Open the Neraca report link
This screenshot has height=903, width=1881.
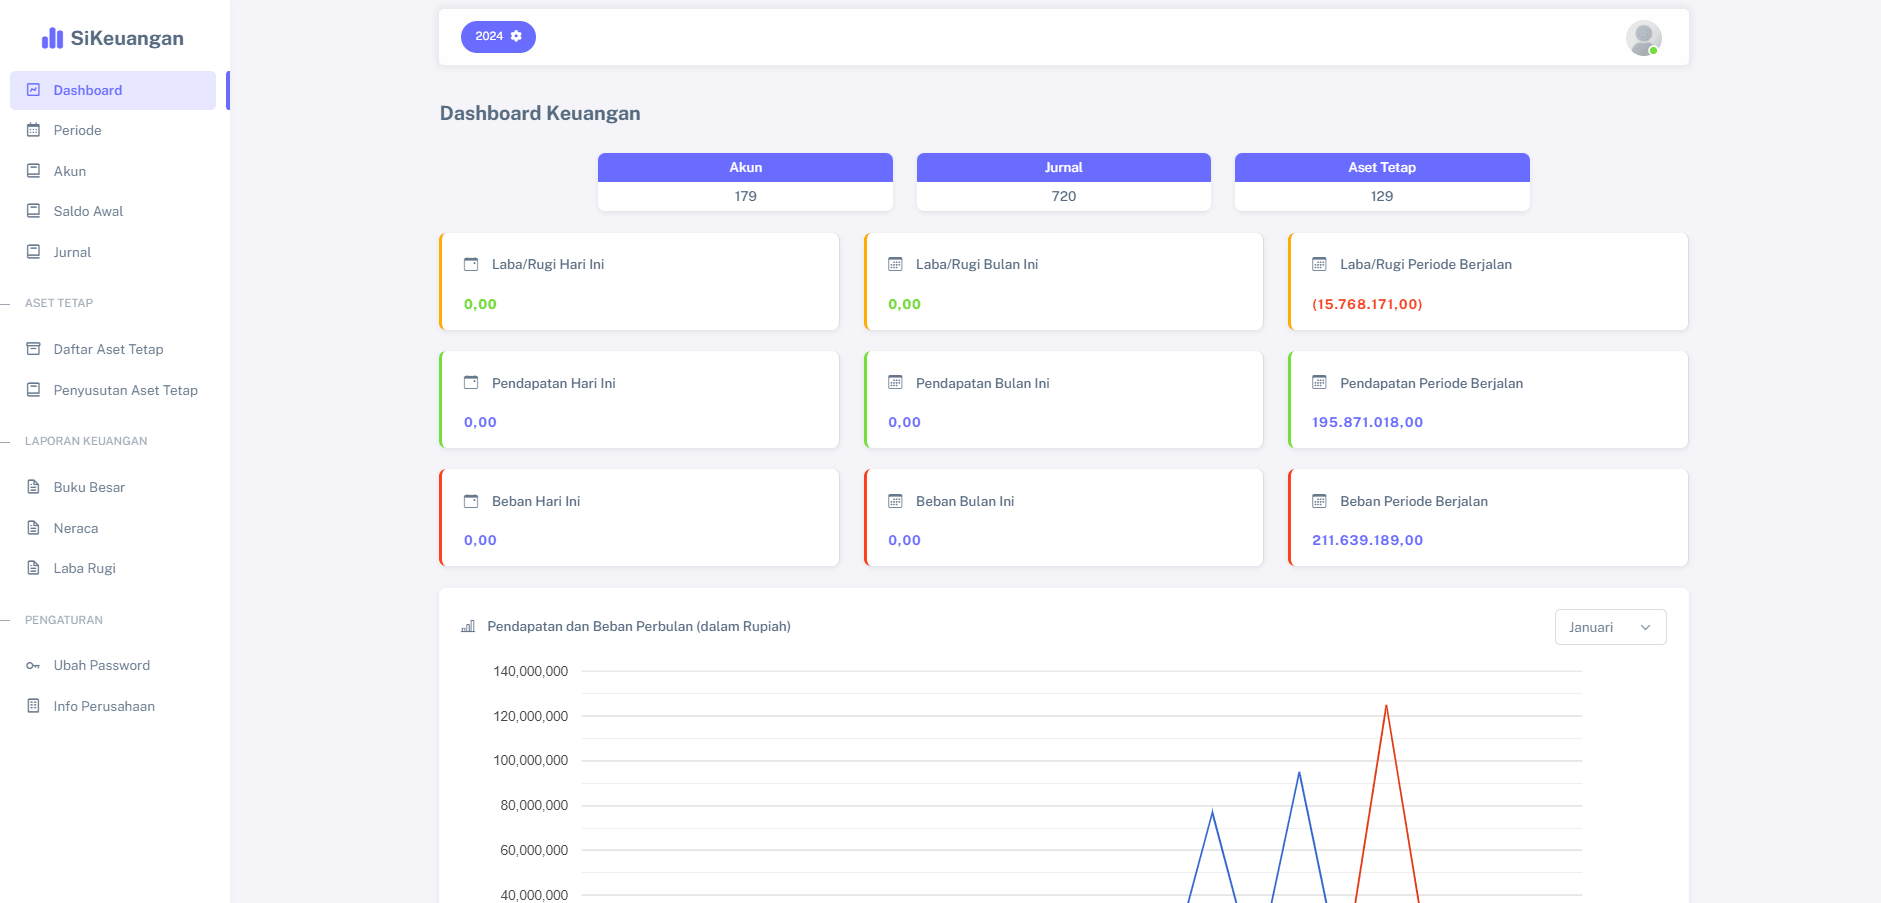(x=76, y=528)
